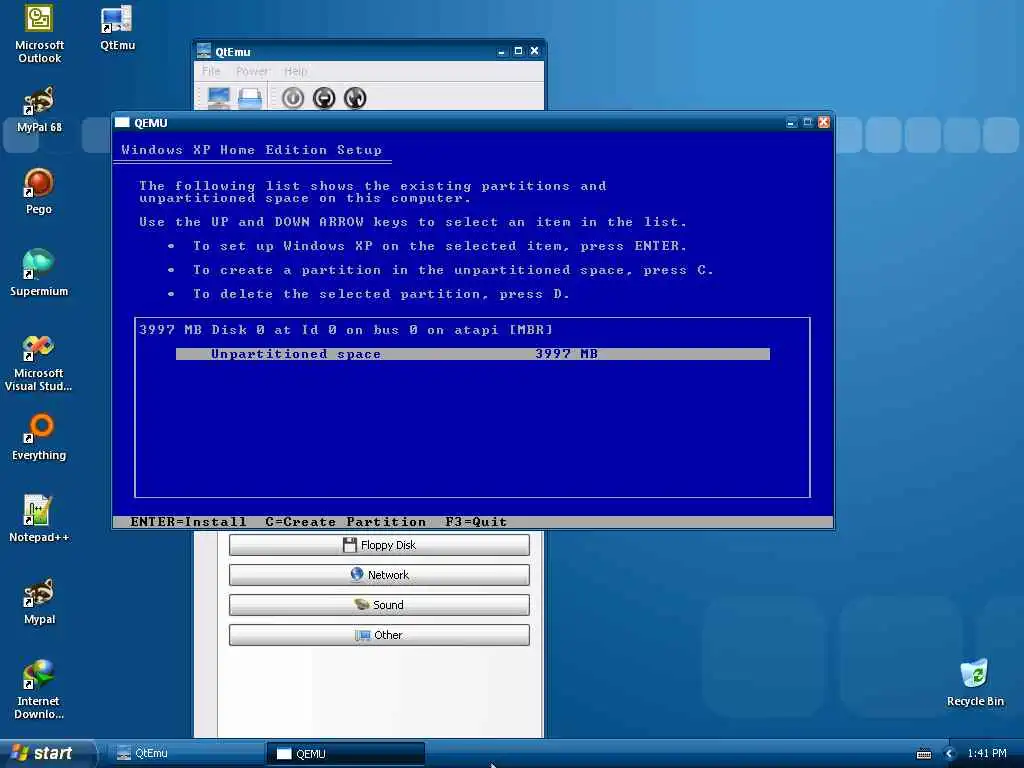Open the Power menu in QtEmu

point(252,71)
